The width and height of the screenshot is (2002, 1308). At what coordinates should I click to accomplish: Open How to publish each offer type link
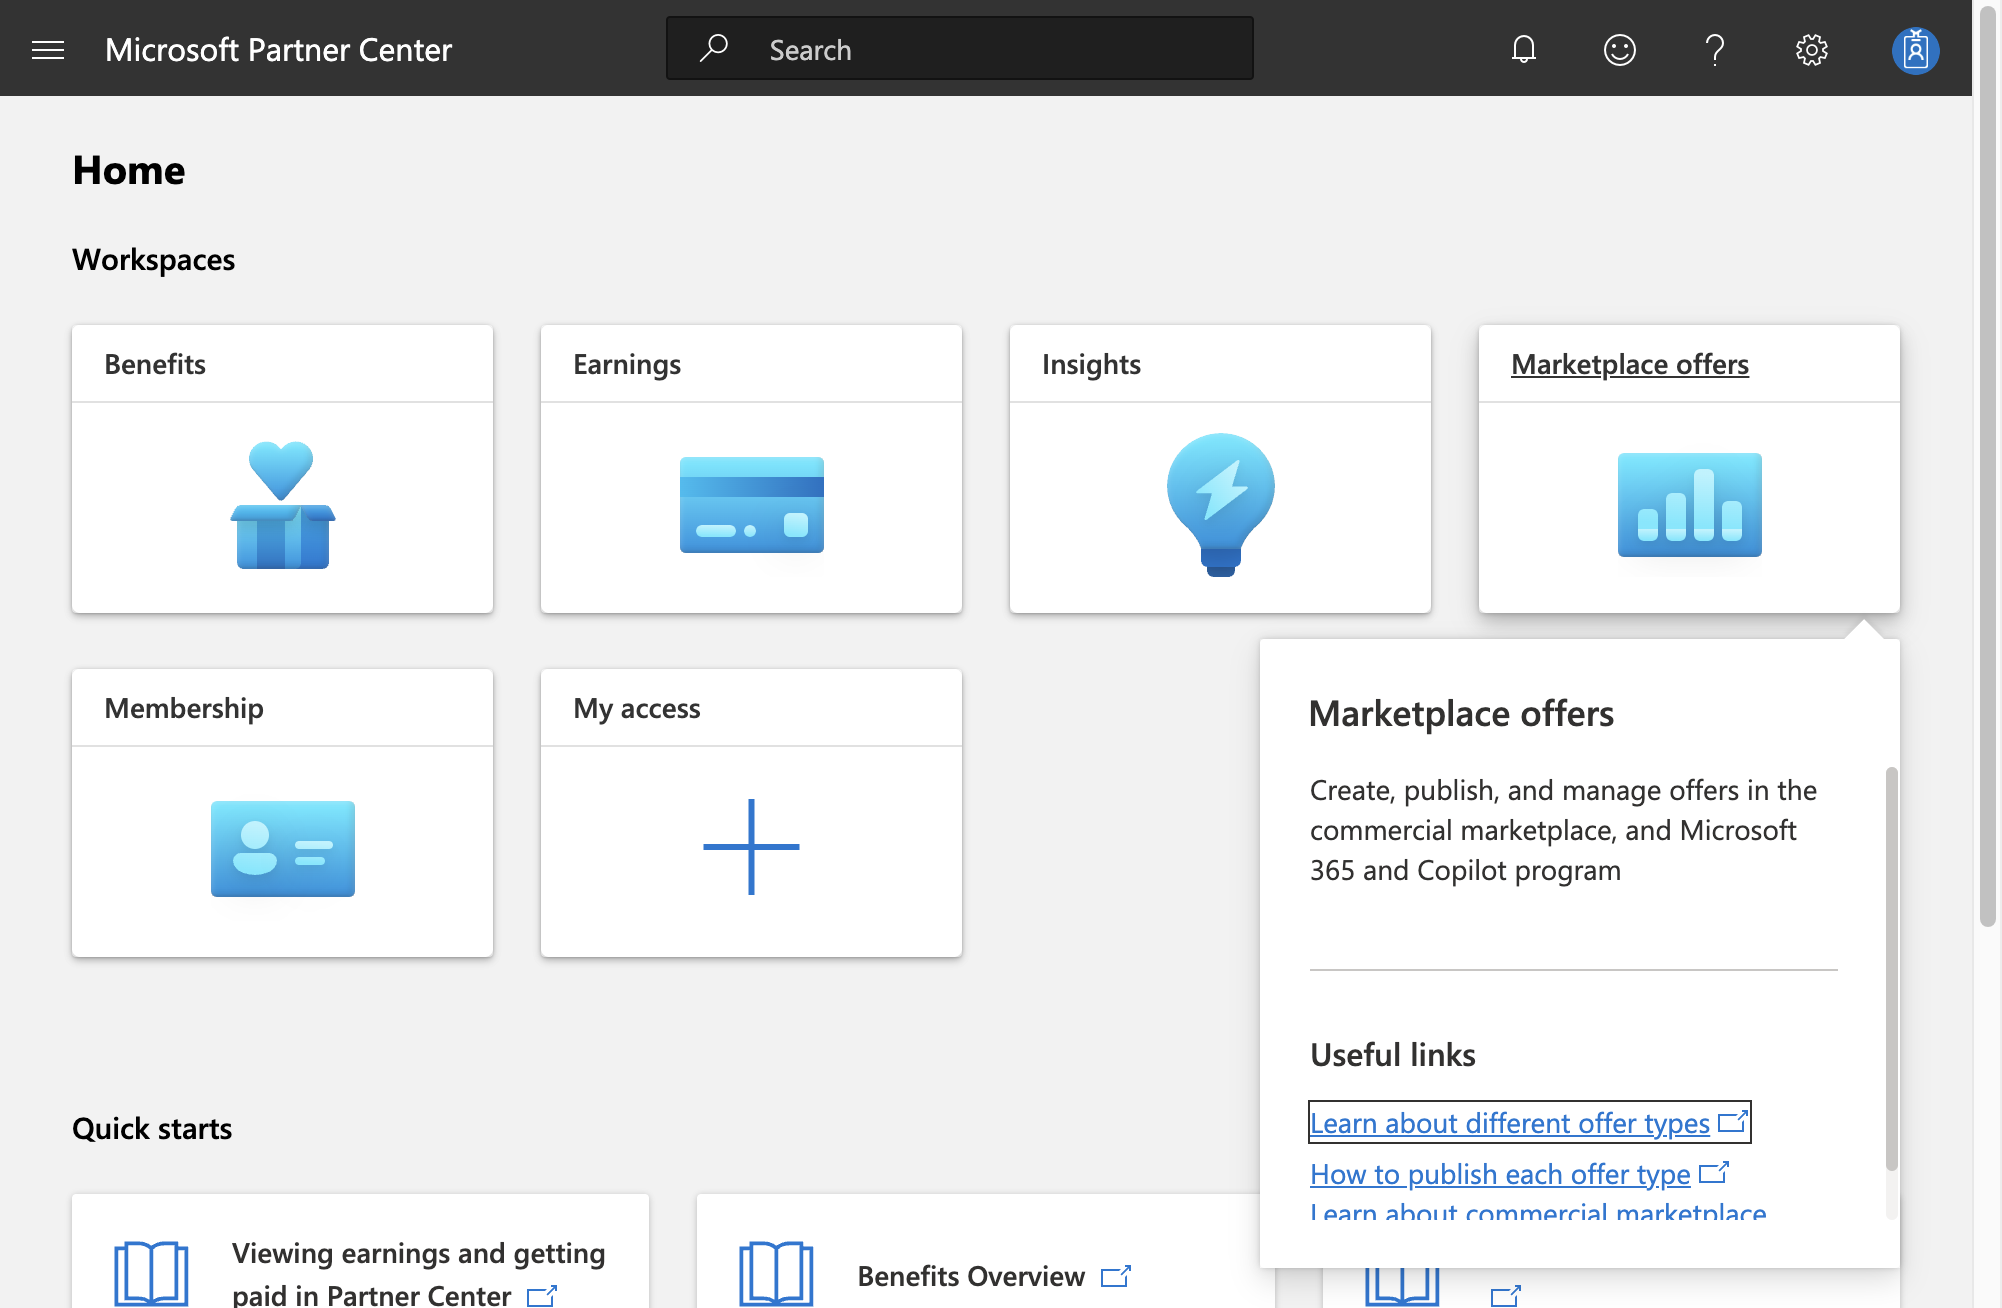tap(1519, 1174)
